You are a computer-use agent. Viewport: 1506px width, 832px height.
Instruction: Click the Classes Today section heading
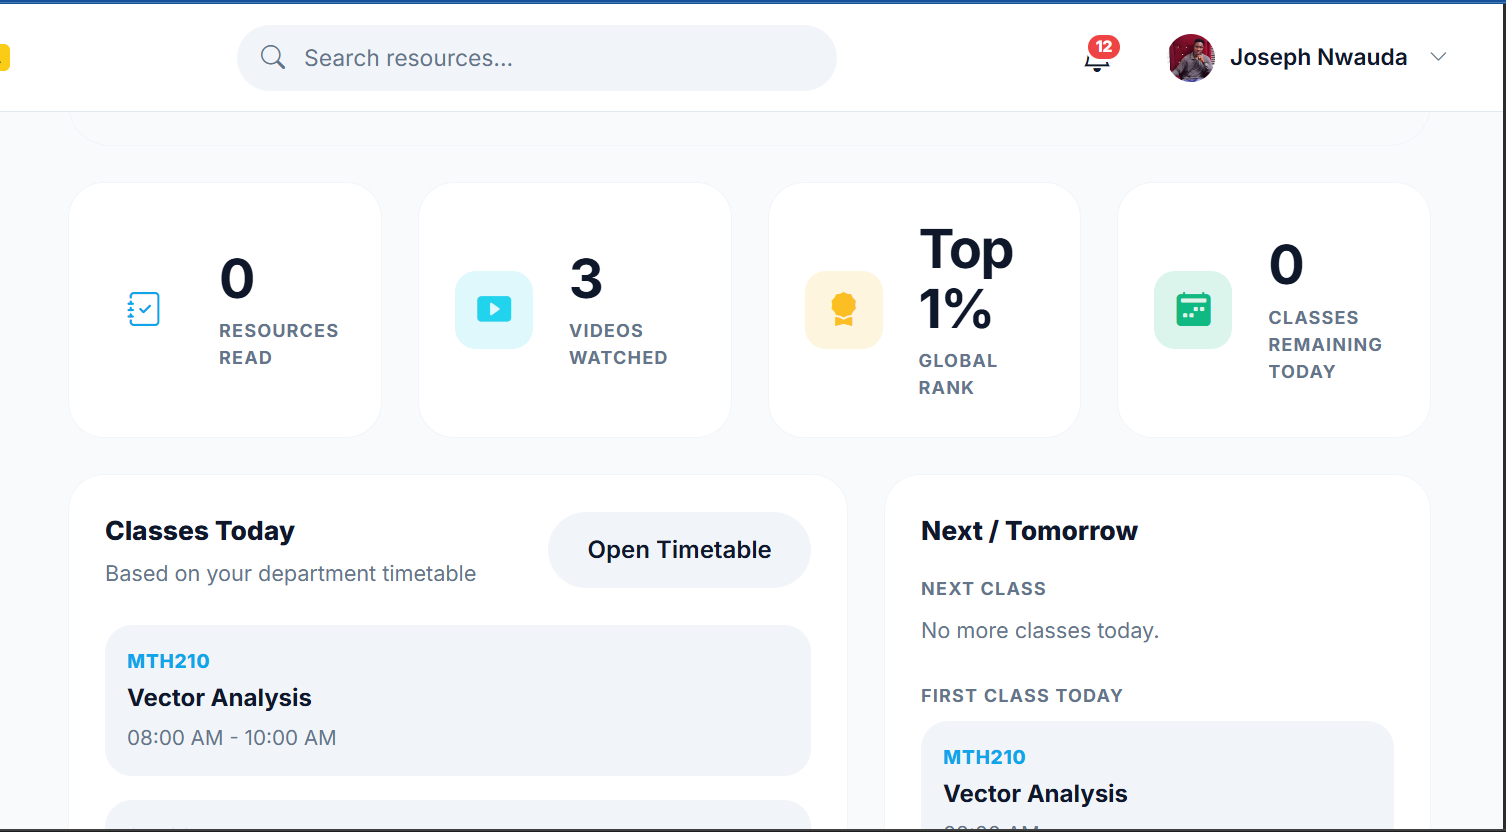(199, 530)
